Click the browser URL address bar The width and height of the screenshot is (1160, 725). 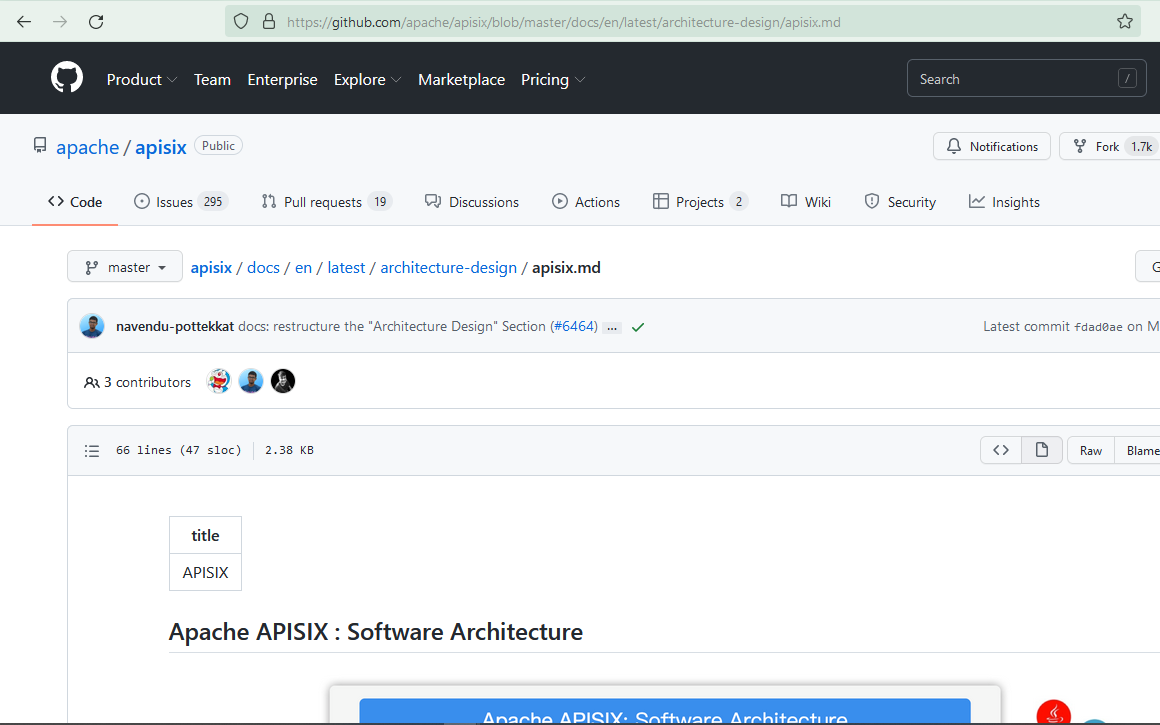coord(681,21)
